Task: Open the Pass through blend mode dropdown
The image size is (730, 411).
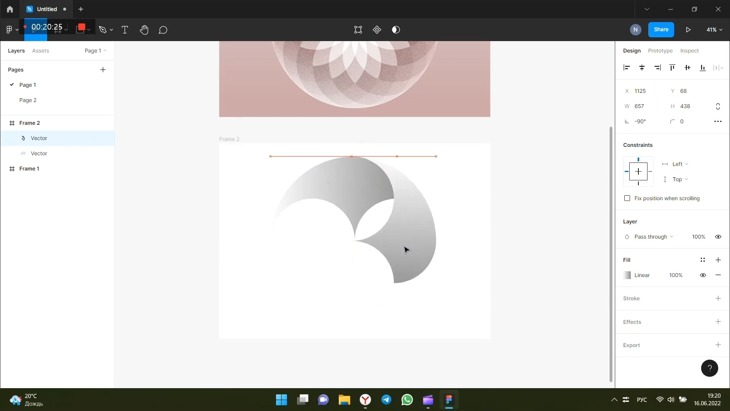Action: coord(654,237)
